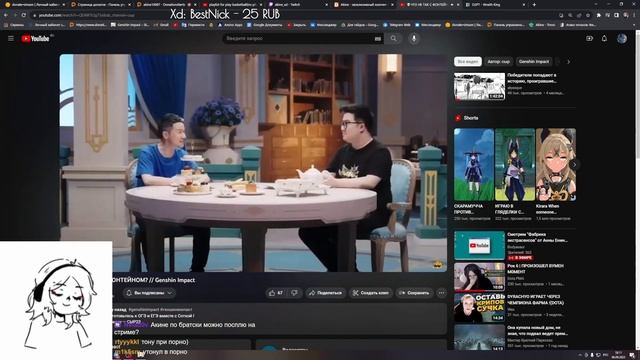
Task: Click the video player to pause
Action: coord(253,163)
